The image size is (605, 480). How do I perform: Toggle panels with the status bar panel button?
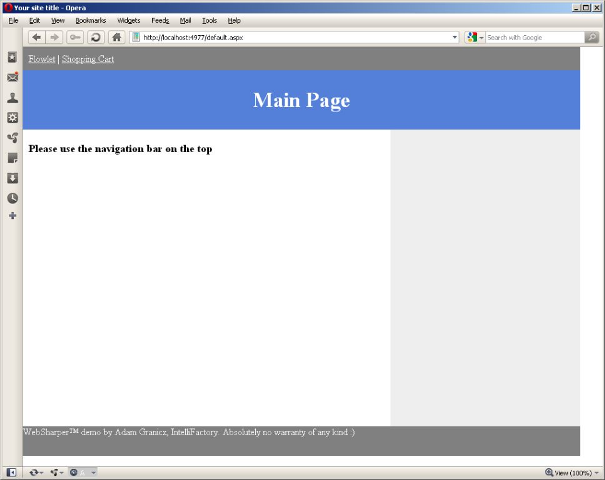pyautogui.click(x=11, y=472)
